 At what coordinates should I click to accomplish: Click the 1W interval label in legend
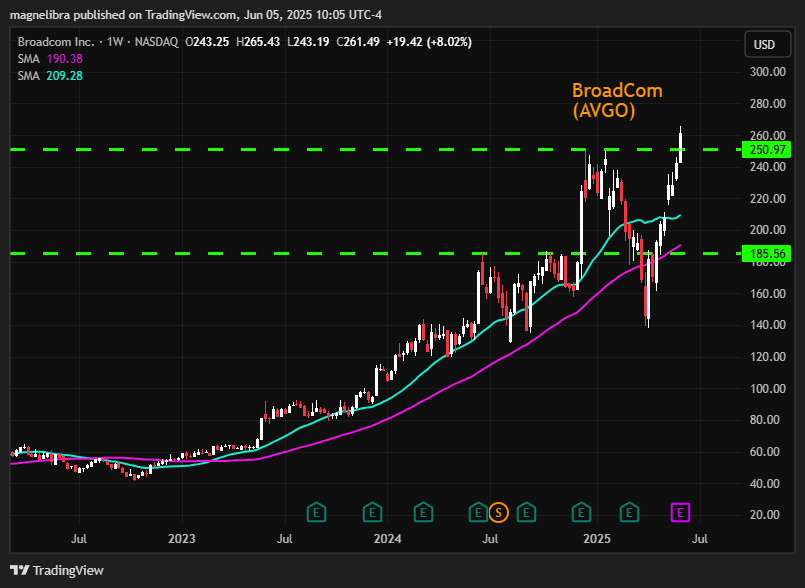tap(115, 42)
